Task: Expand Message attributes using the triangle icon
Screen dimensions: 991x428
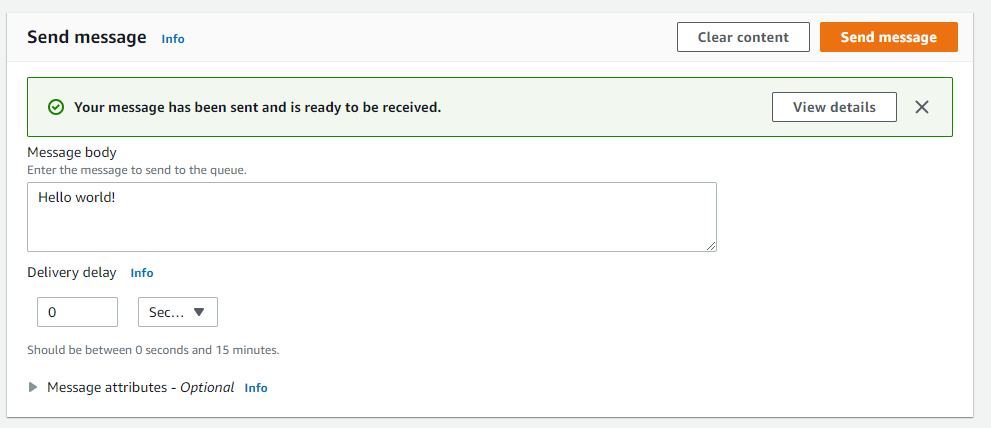Action: 33,388
